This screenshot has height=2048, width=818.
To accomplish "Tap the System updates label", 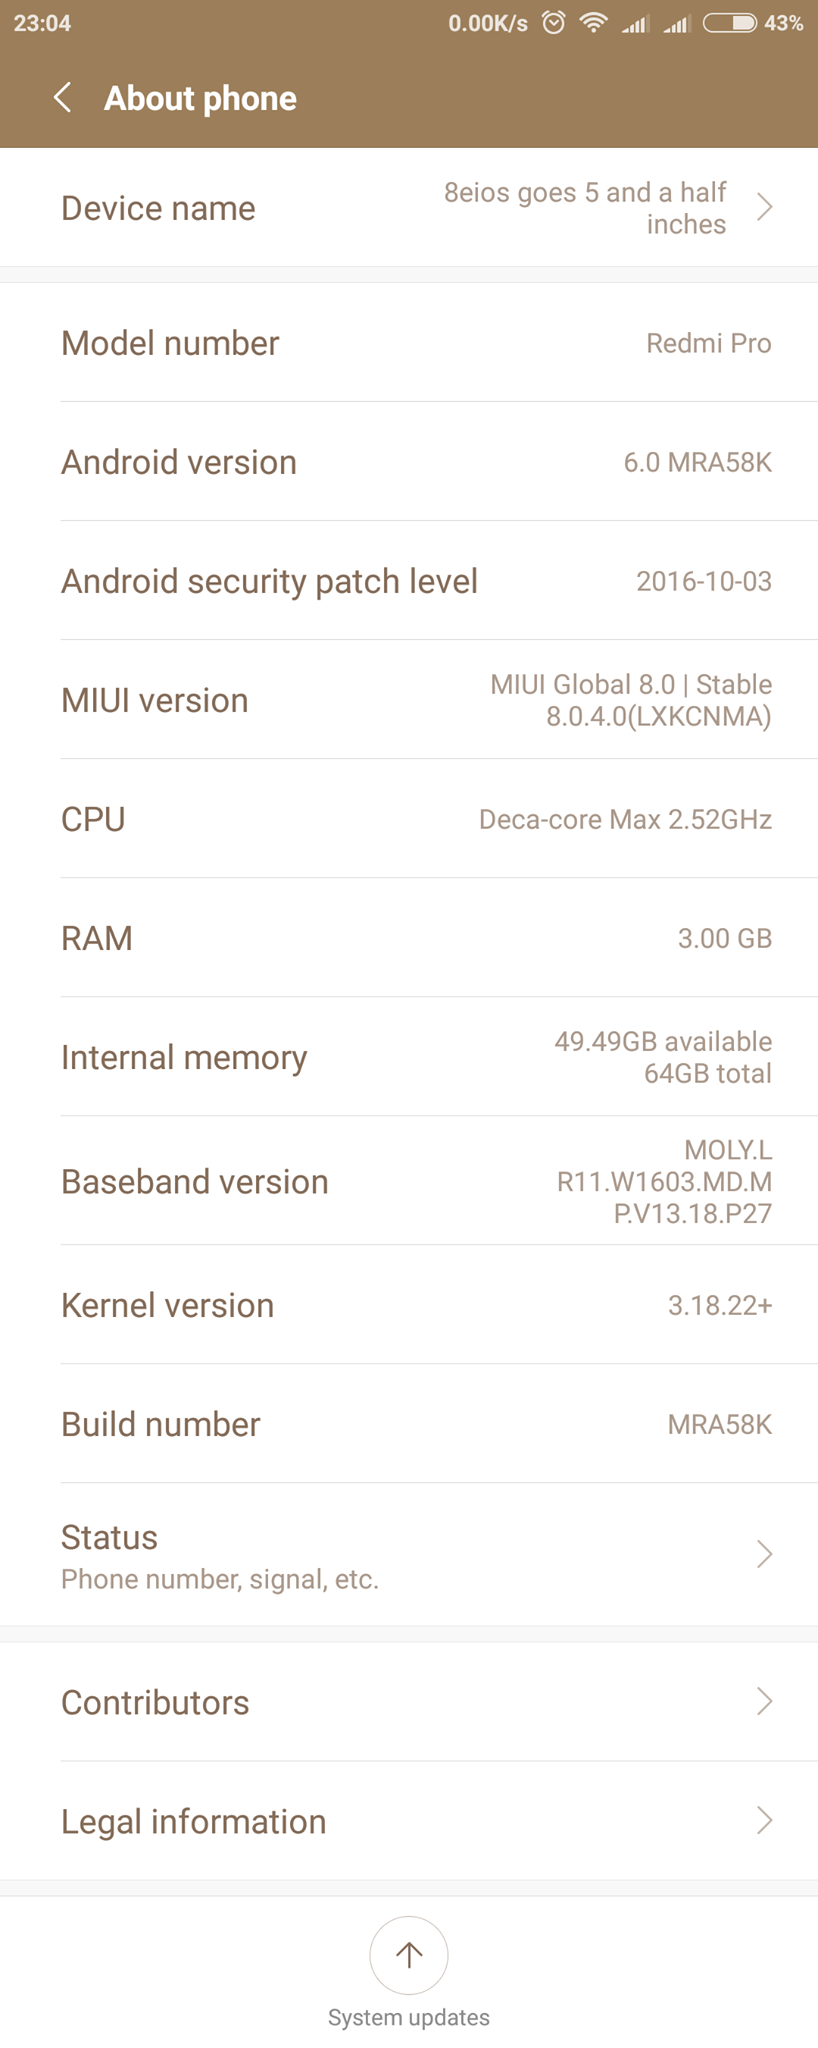I will [408, 2017].
